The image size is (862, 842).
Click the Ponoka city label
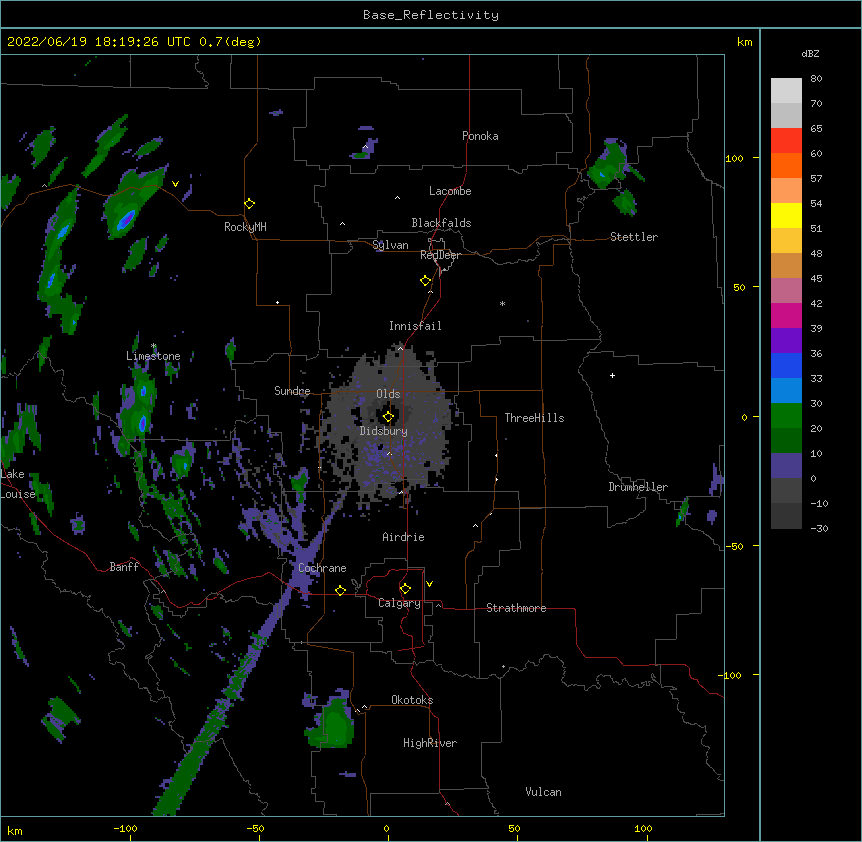click(480, 136)
